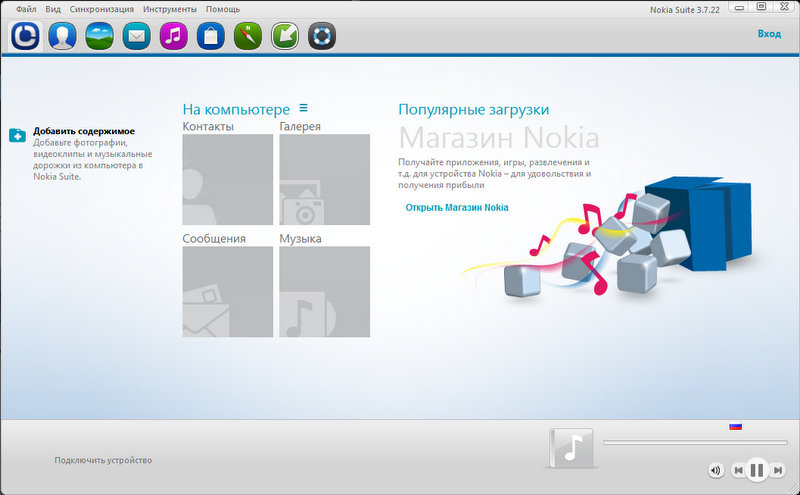Open the support lifebuoy icon in toolbar
This screenshot has width=800, height=495.
[322, 36]
